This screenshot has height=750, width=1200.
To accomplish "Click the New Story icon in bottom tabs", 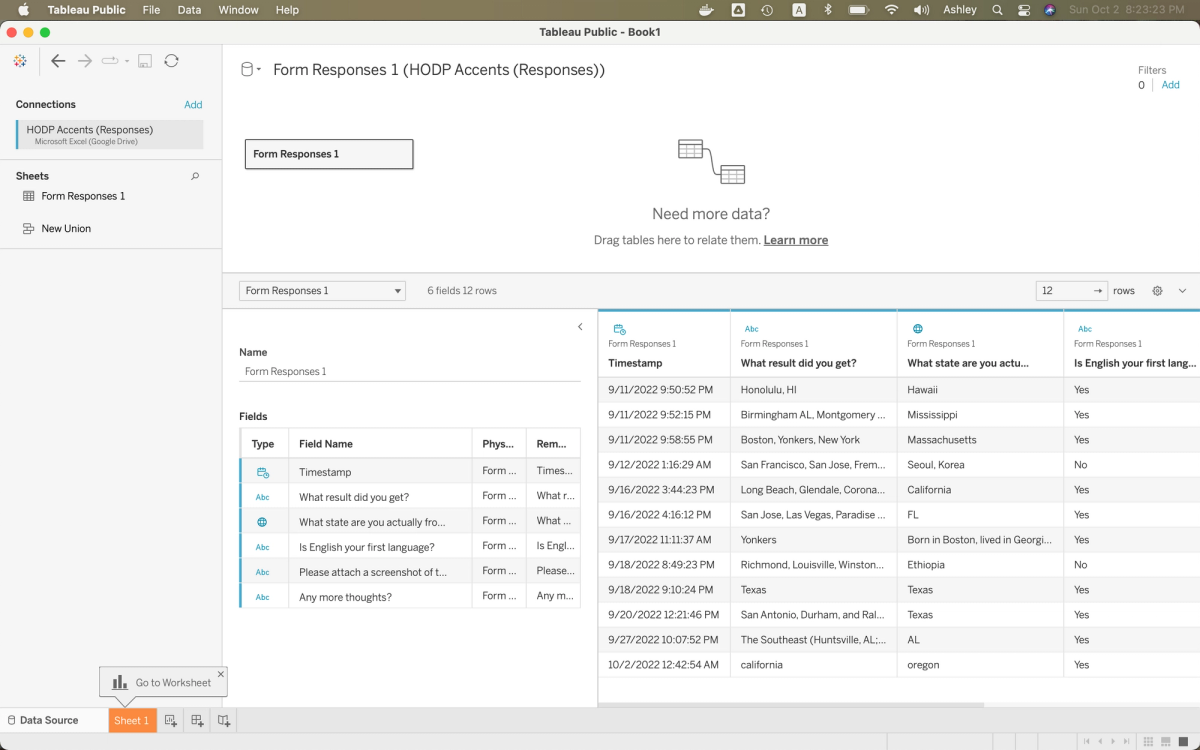I will click(223, 720).
